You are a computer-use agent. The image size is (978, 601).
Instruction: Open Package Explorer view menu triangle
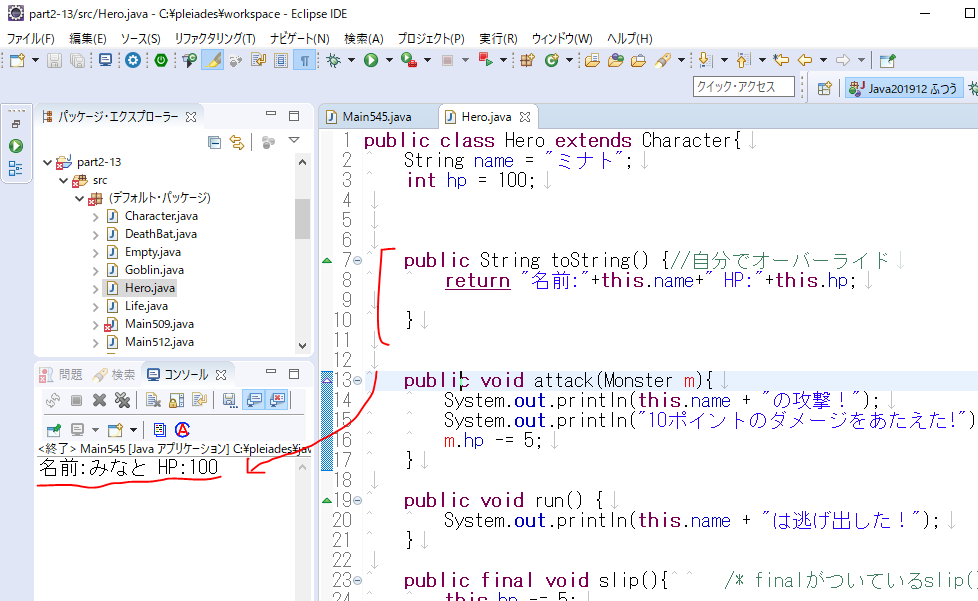tap(294, 140)
